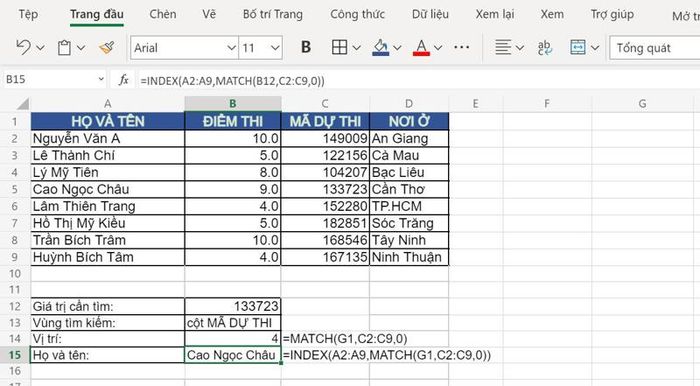The height and width of the screenshot is (386, 700).
Task: Click into the formula bar INDEX formula
Action: point(233,81)
